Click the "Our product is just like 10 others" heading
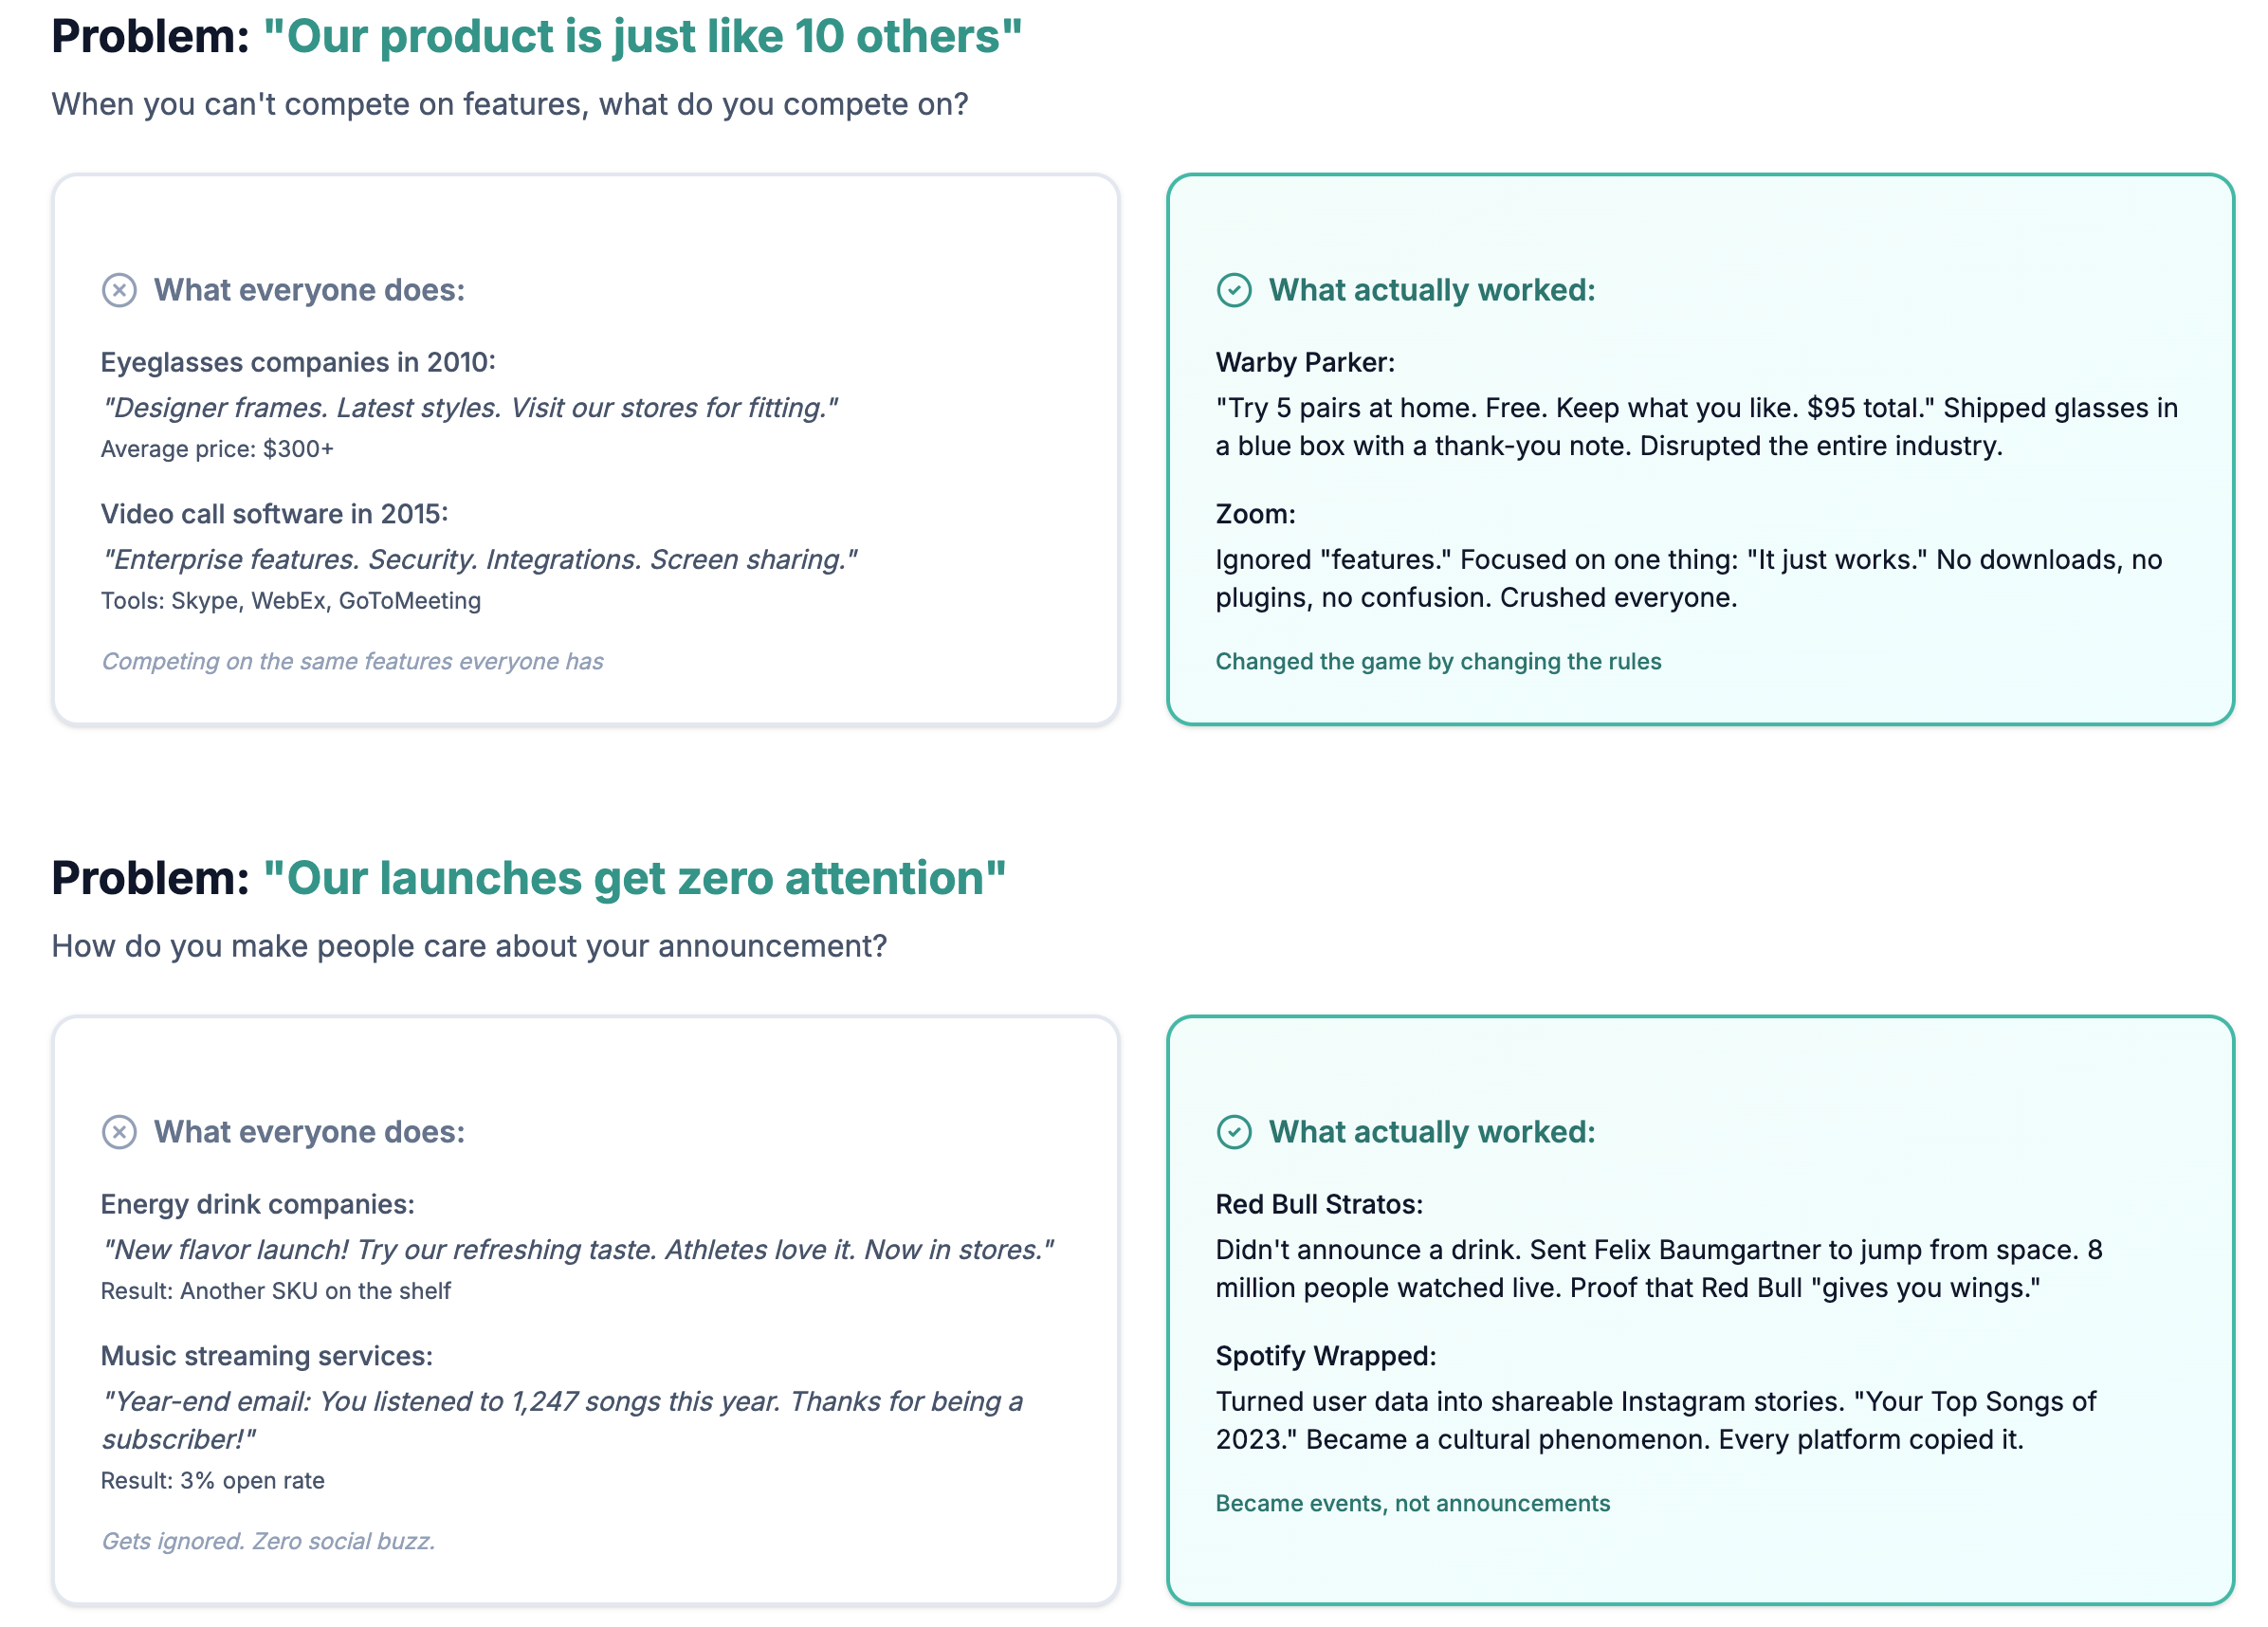This screenshot has width=2268, height=1627. [642, 37]
